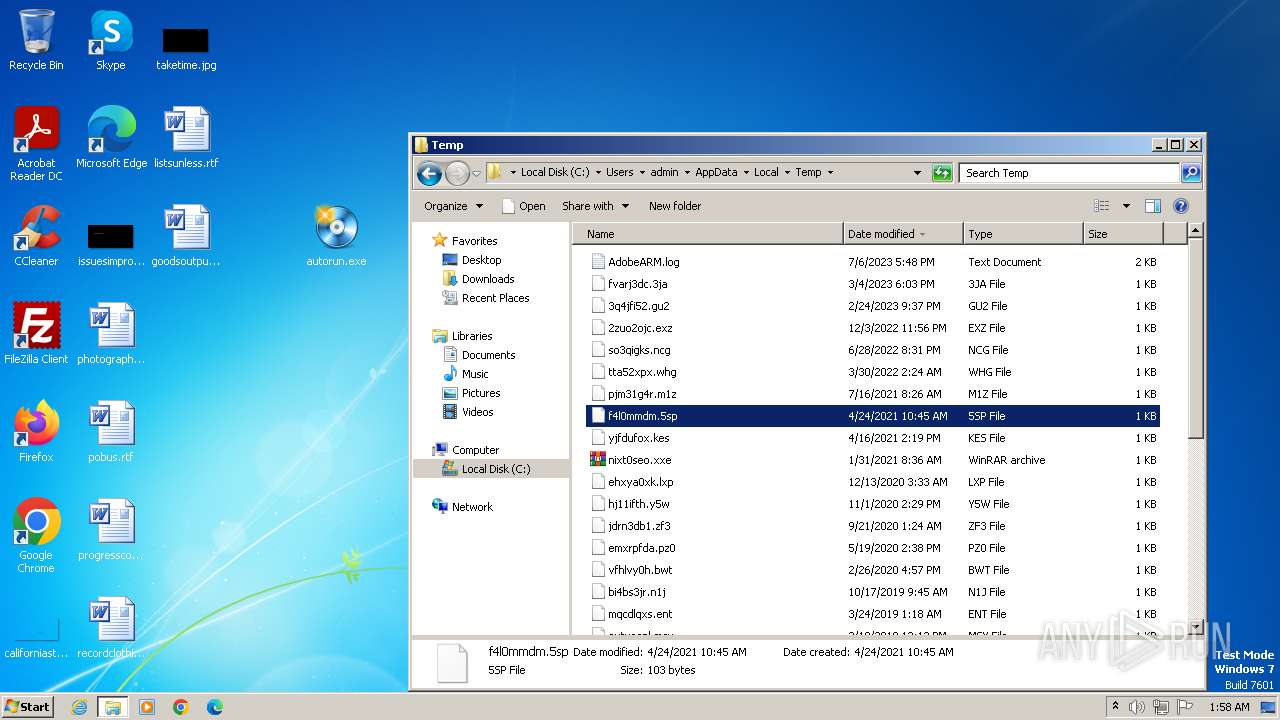The image size is (1280, 720).
Task: Select listsunless.rtf on the desktop
Action: click(x=186, y=138)
